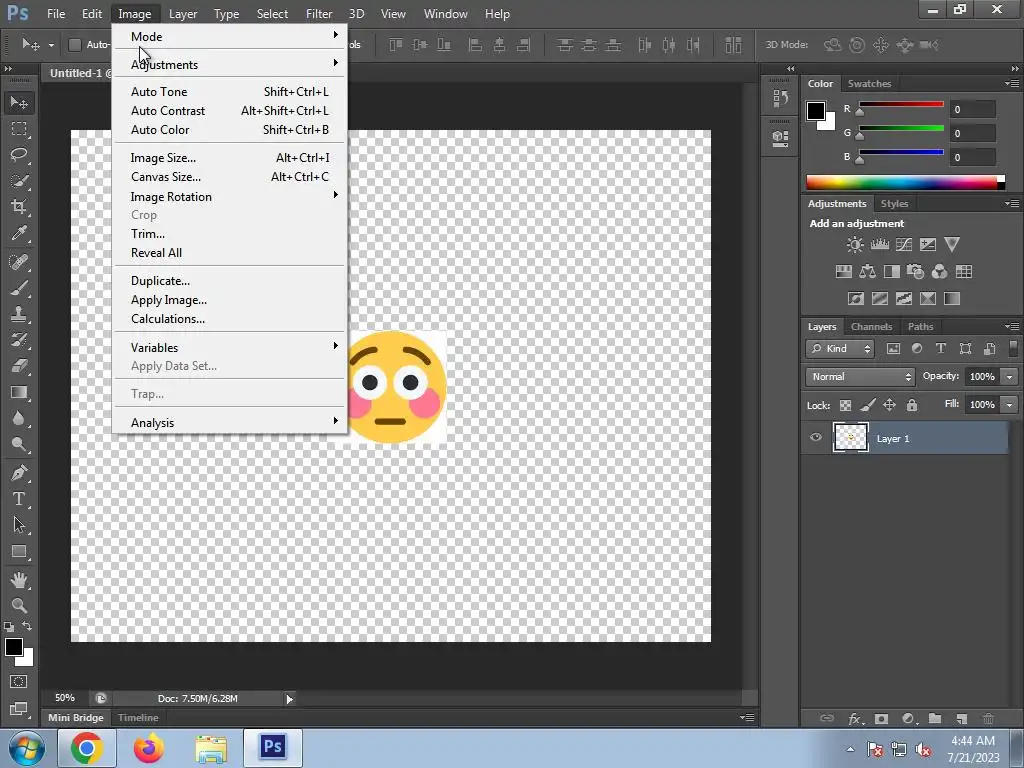Click the G value input field
The image size is (1024, 768).
972,133
